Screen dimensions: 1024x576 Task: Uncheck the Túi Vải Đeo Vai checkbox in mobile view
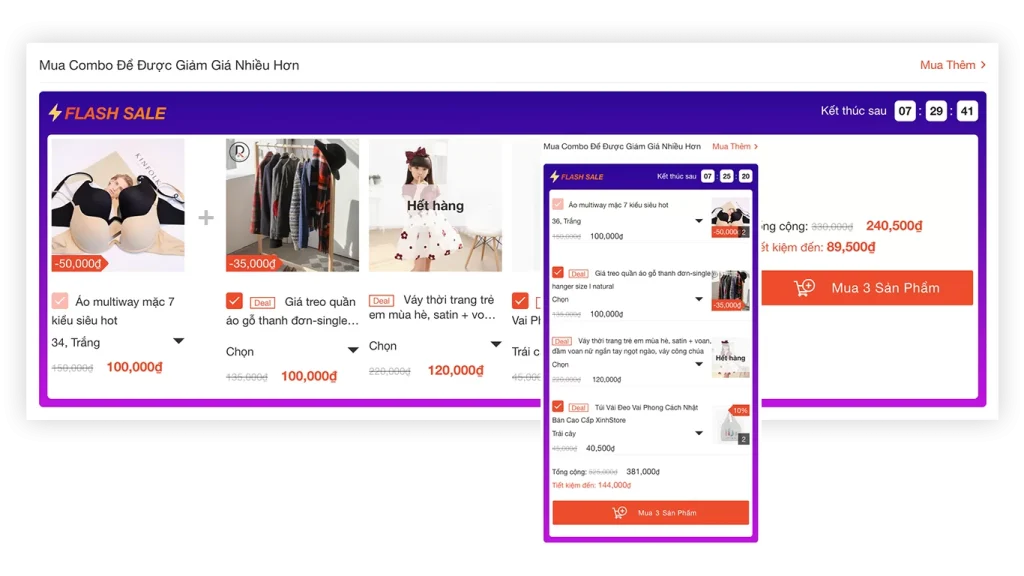(558, 407)
